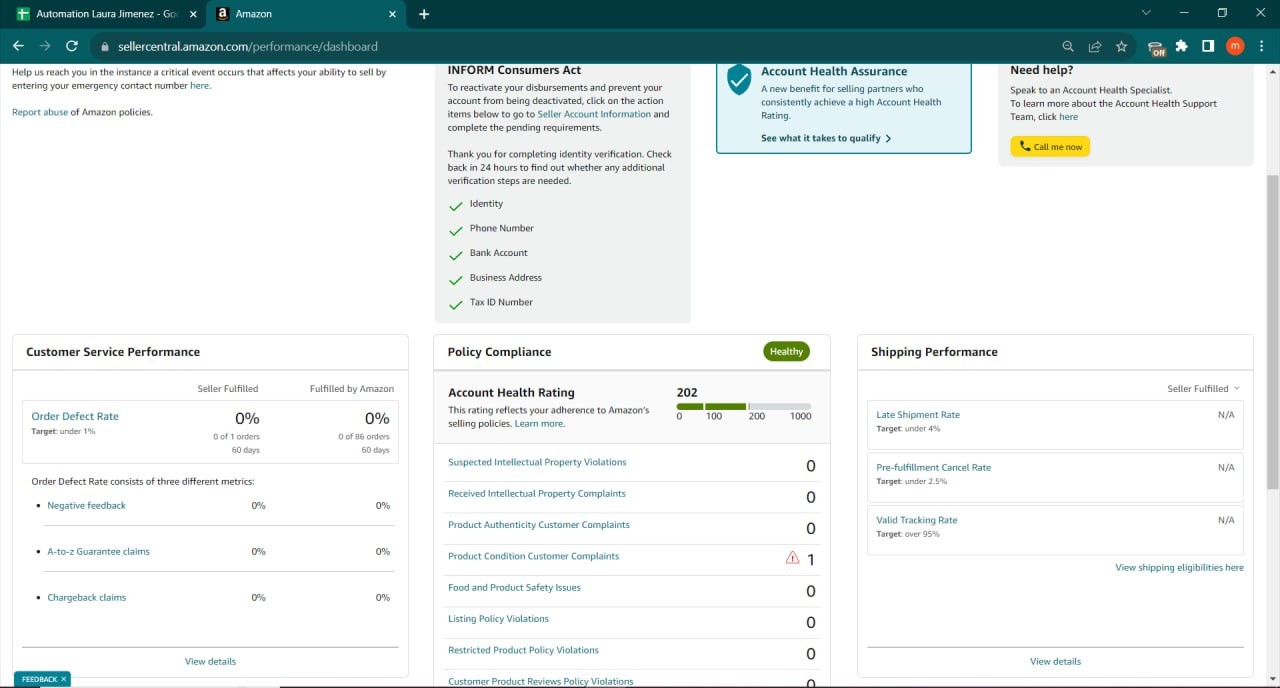Click the address bar URL
1280x688 pixels.
click(x=248, y=46)
